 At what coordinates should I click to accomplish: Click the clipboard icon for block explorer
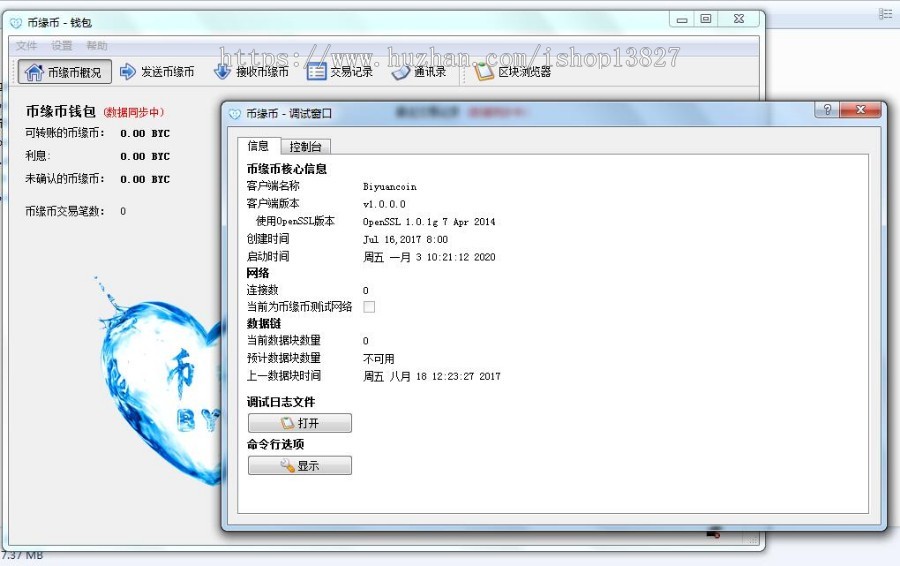(x=483, y=72)
